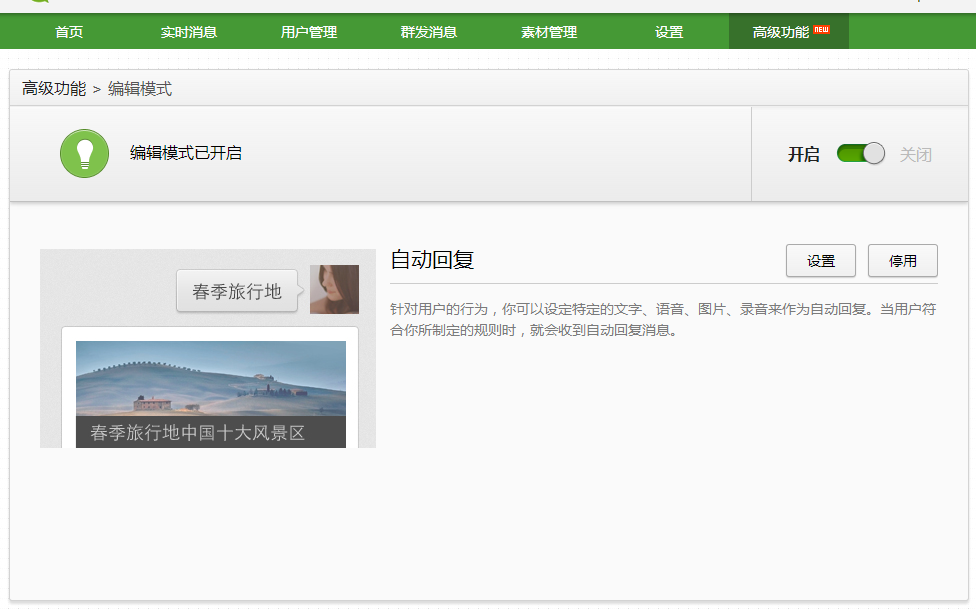Click the 春季旅行地 chat bubble
The image size is (976, 609).
237,289
